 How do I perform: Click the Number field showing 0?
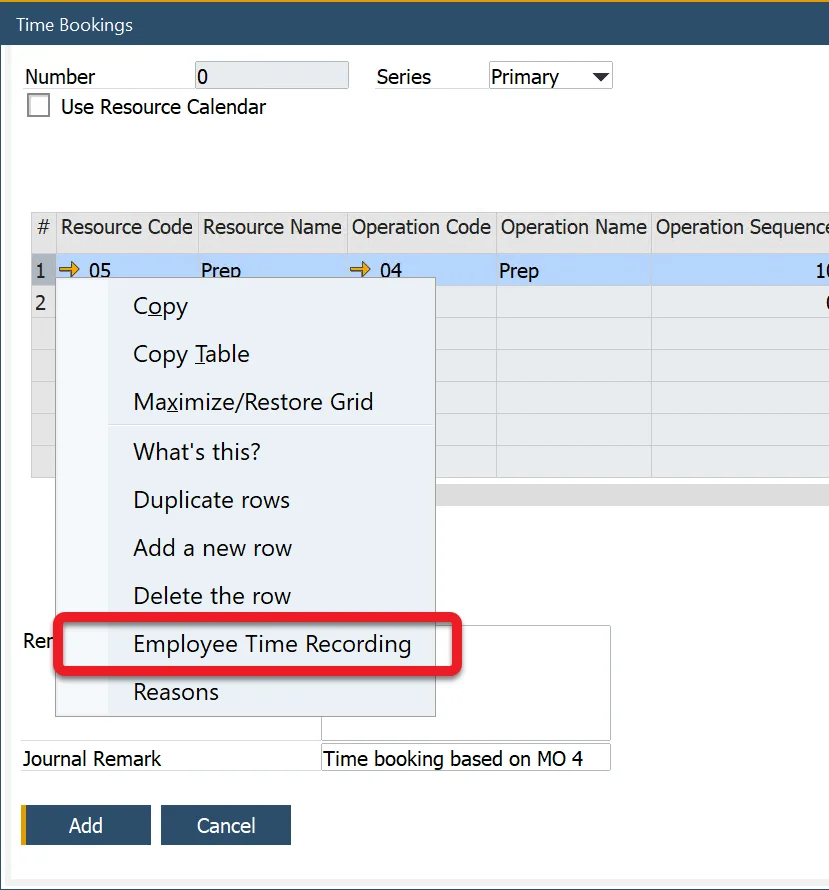[271, 74]
